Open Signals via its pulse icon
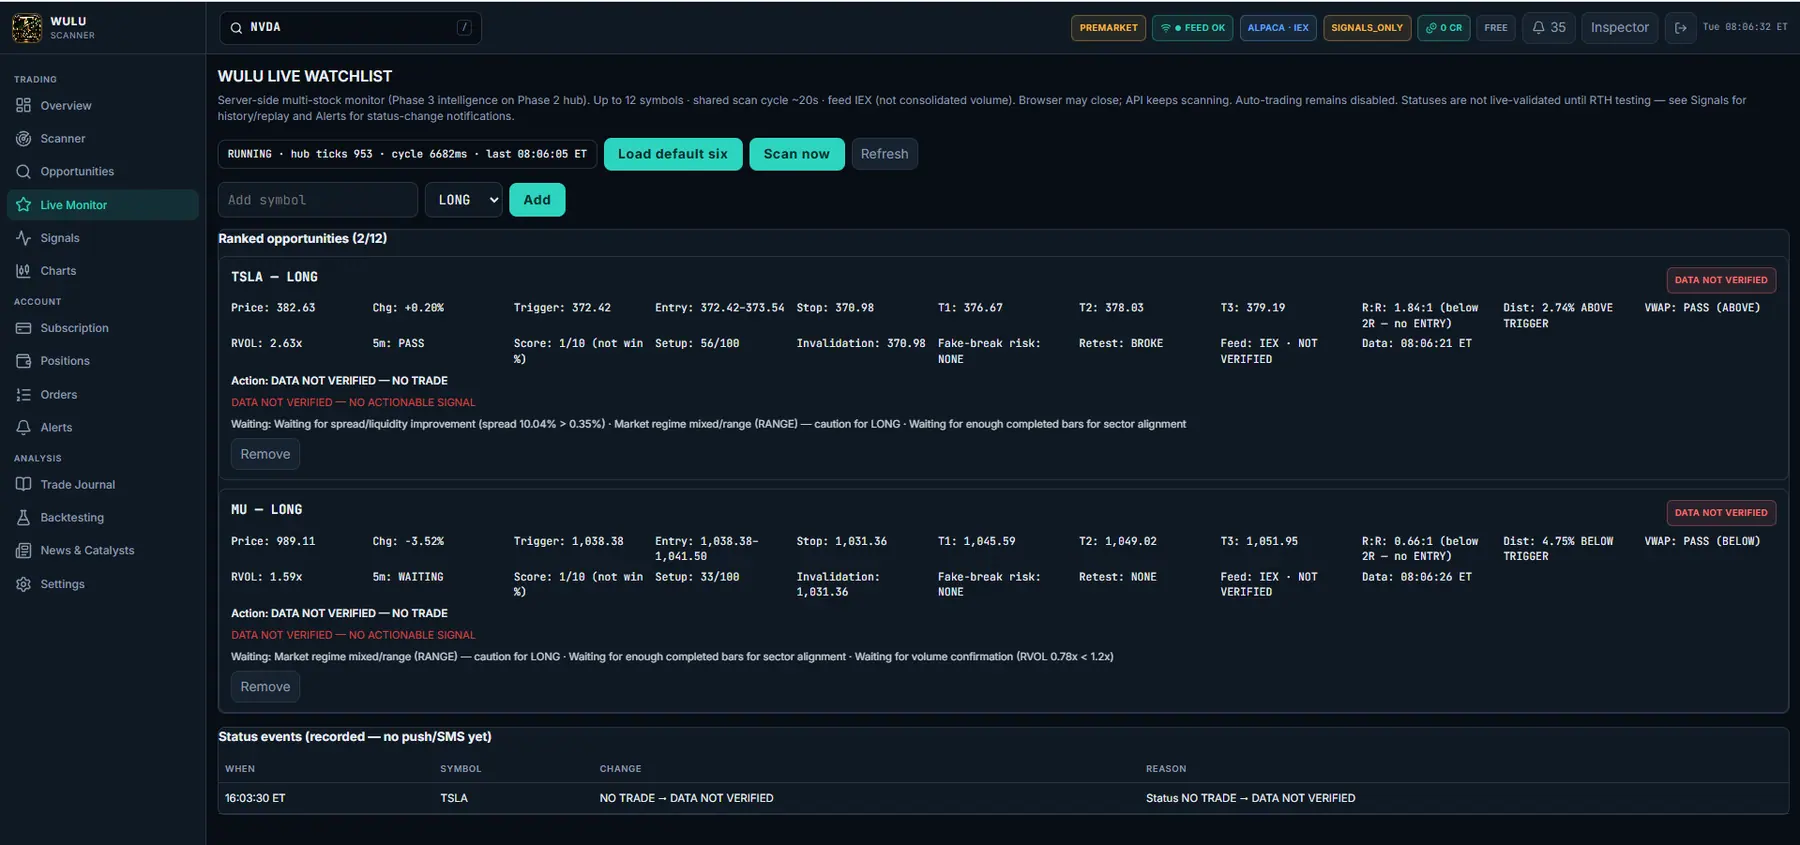The image size is (1800, 845). 24,238
